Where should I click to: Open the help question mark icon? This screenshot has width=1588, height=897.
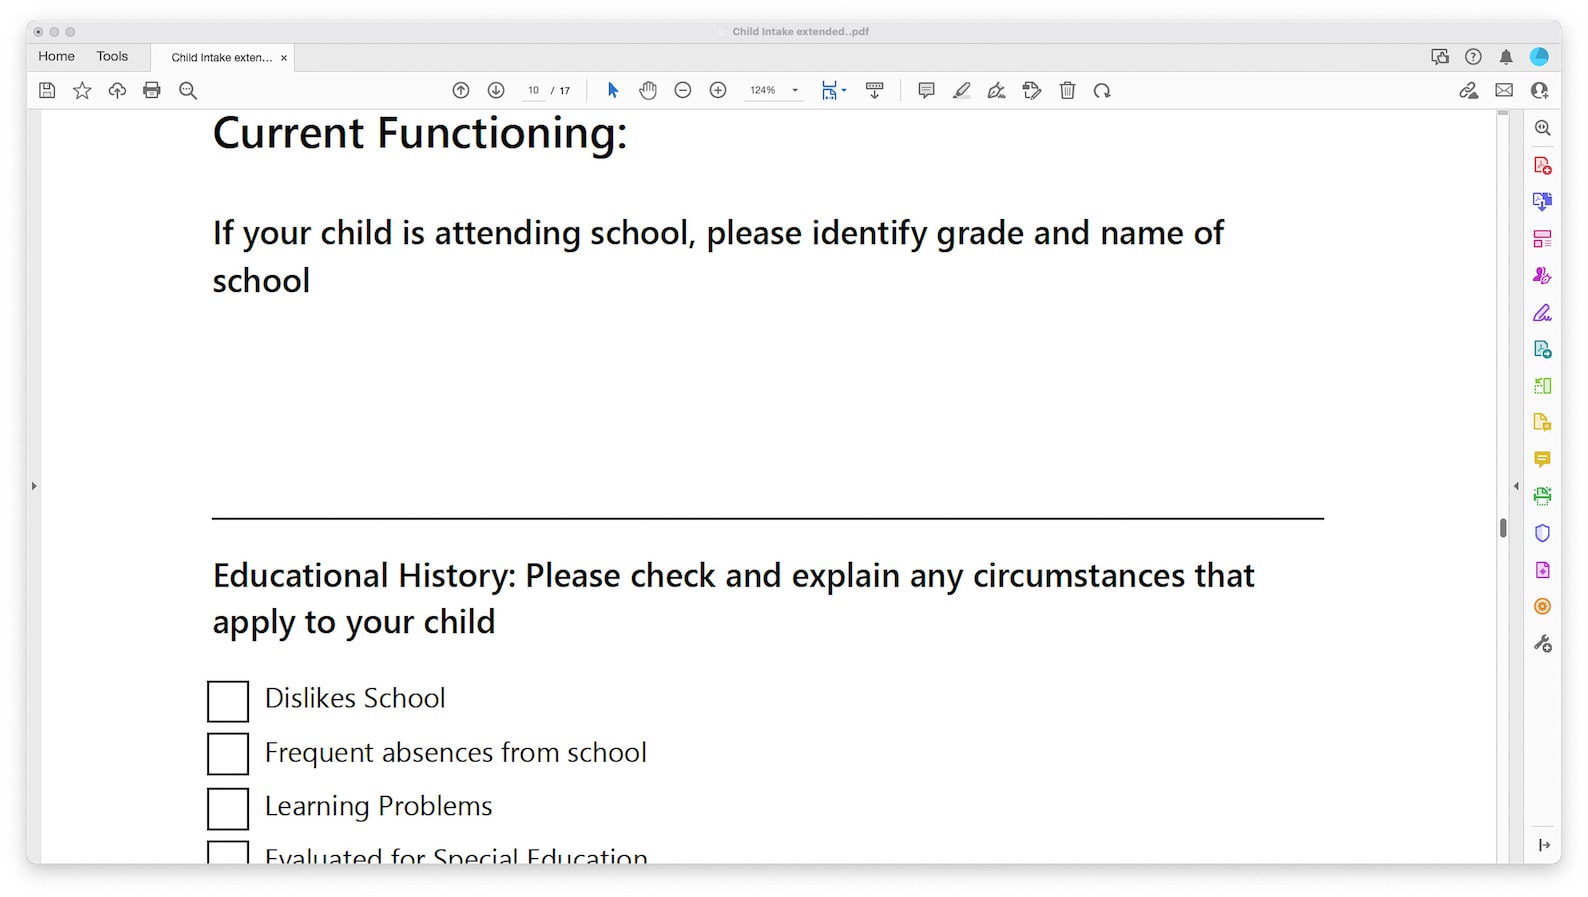[x=1473, y=57]
